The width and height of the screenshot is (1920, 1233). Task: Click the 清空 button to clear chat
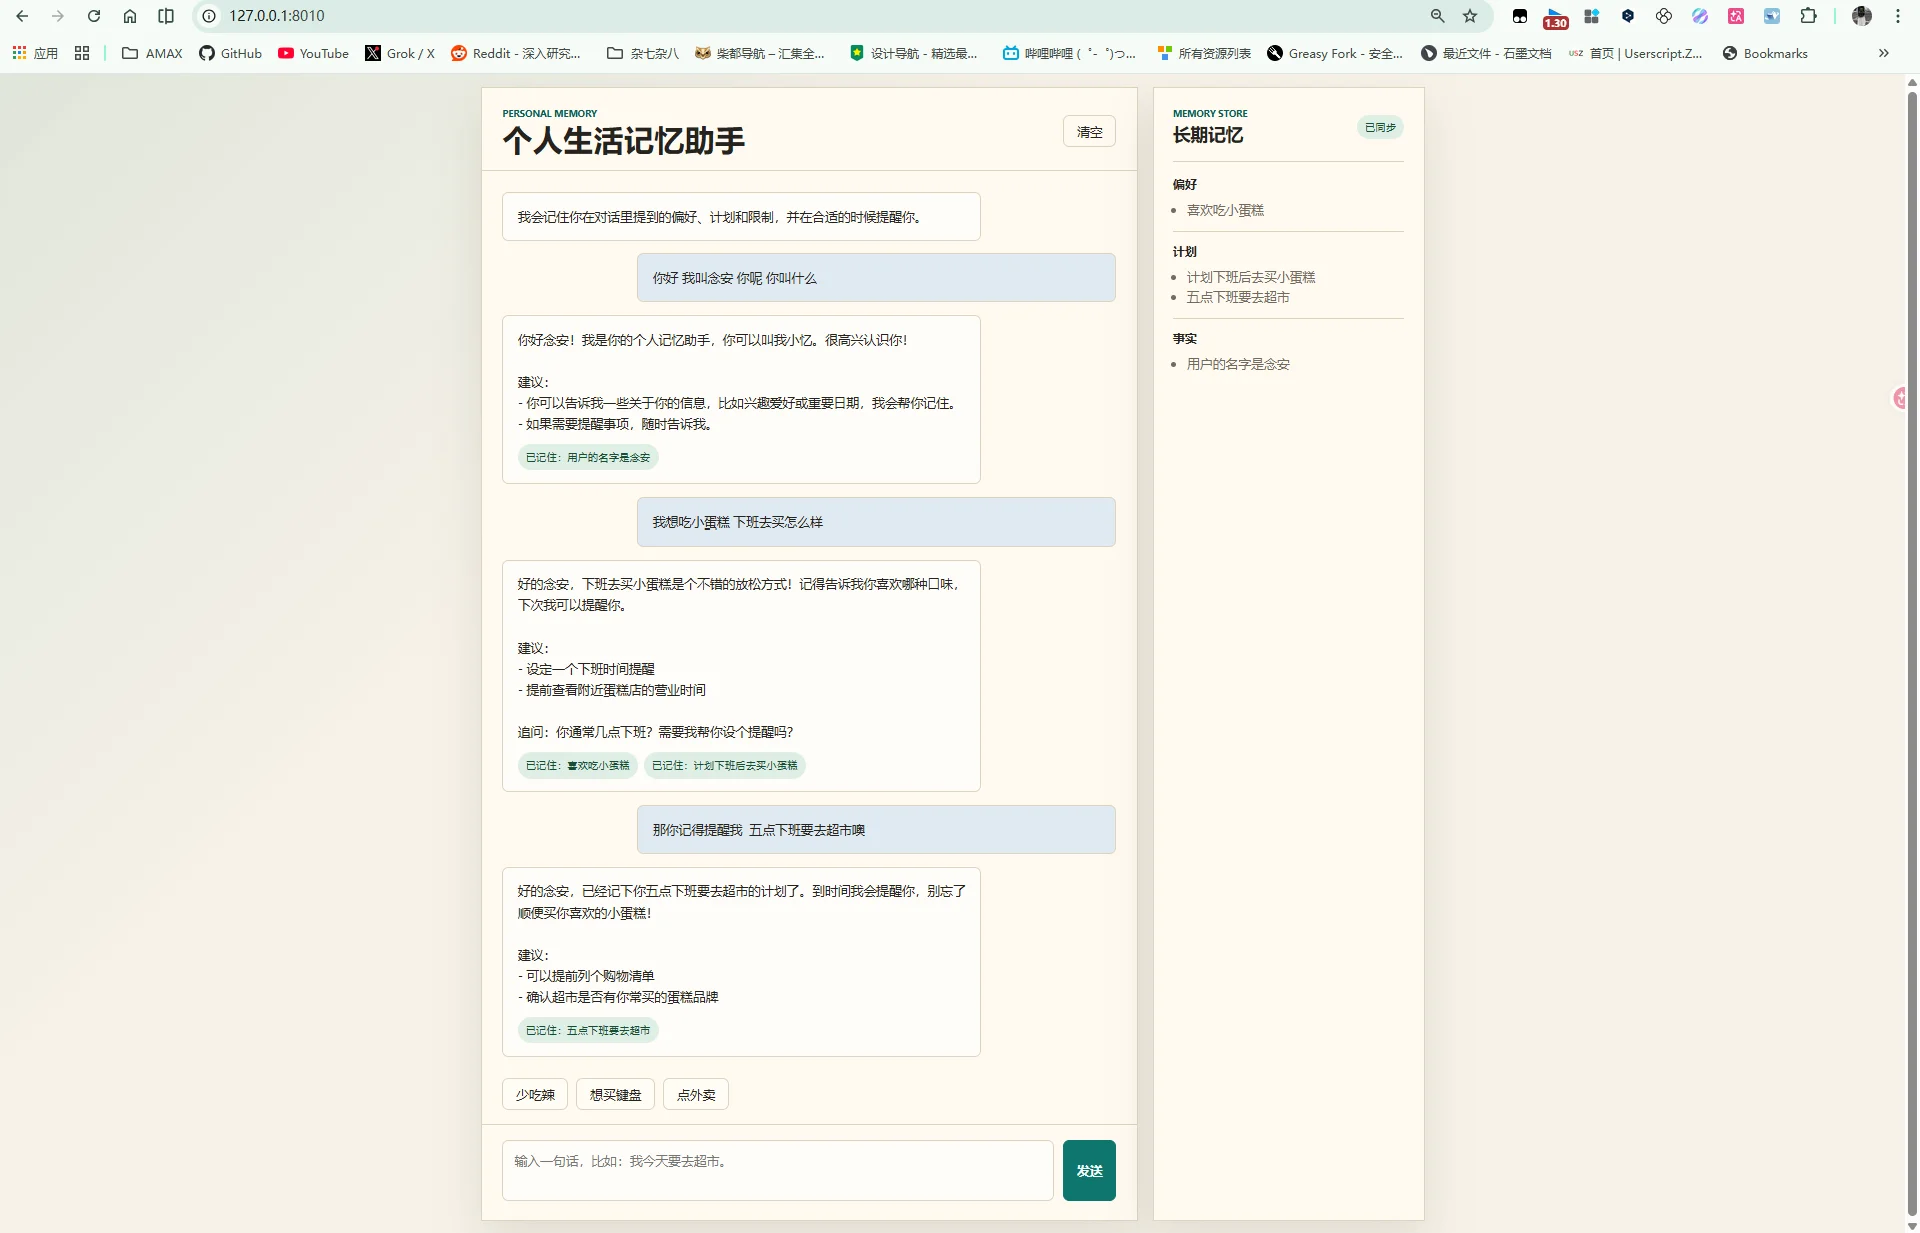[x=1089, y=131]
